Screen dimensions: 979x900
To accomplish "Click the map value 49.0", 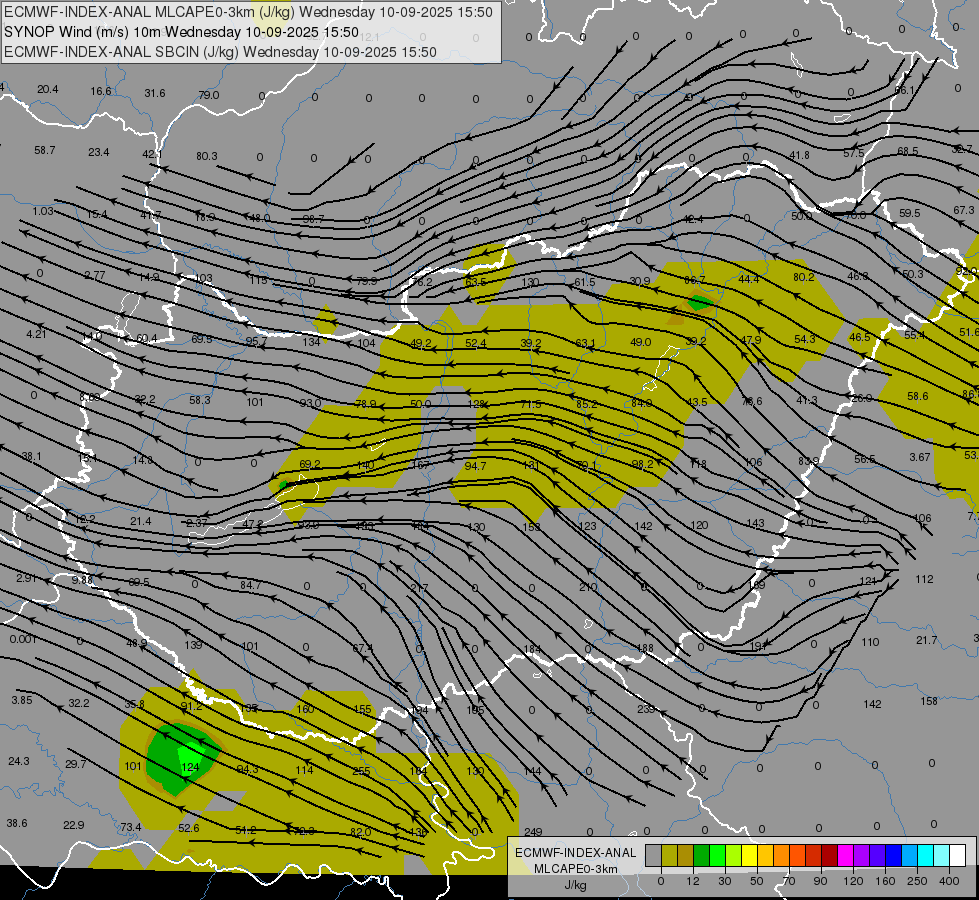I will (641, 342).
